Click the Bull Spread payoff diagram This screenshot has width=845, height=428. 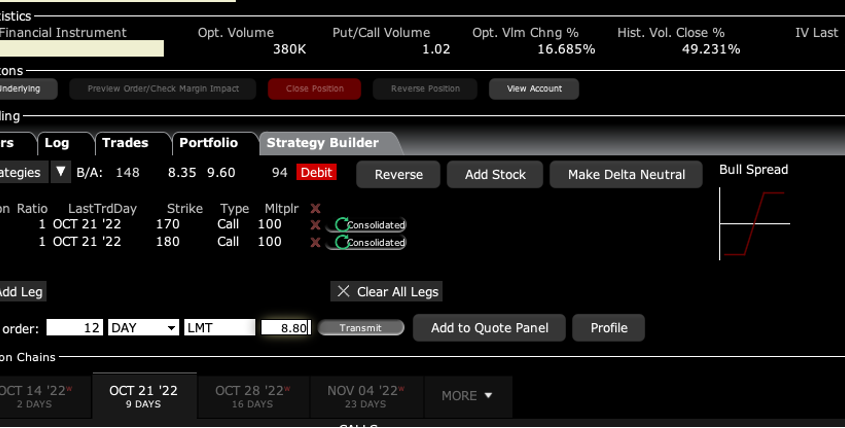[x=754, y=224]
